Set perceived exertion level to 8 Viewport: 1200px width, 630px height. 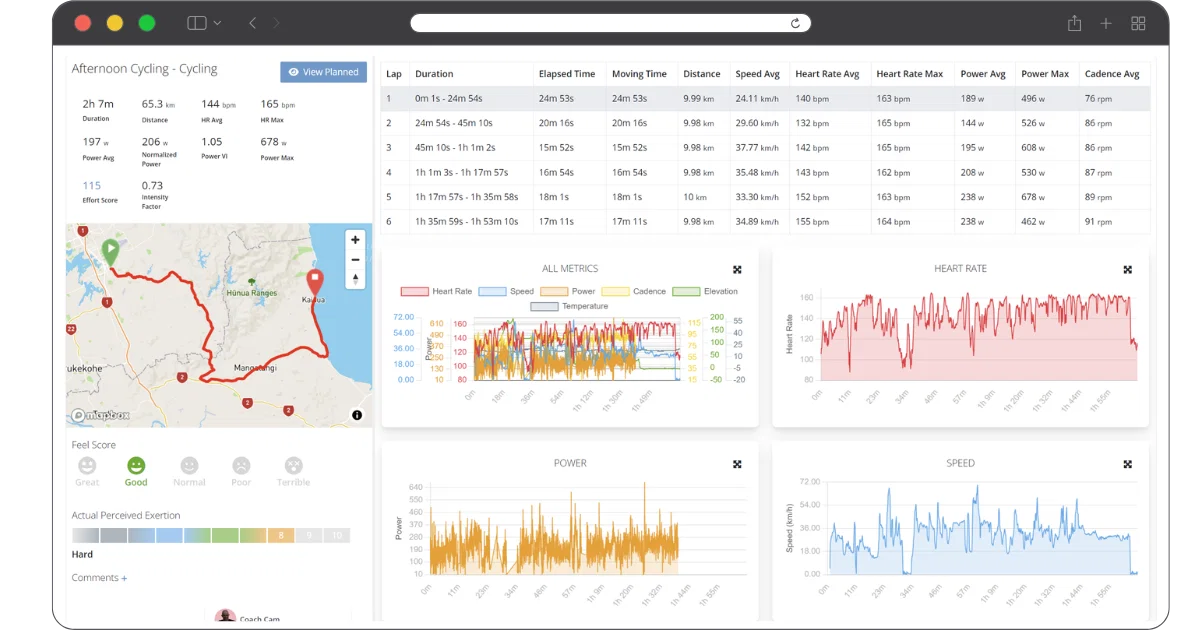[281, 536]
